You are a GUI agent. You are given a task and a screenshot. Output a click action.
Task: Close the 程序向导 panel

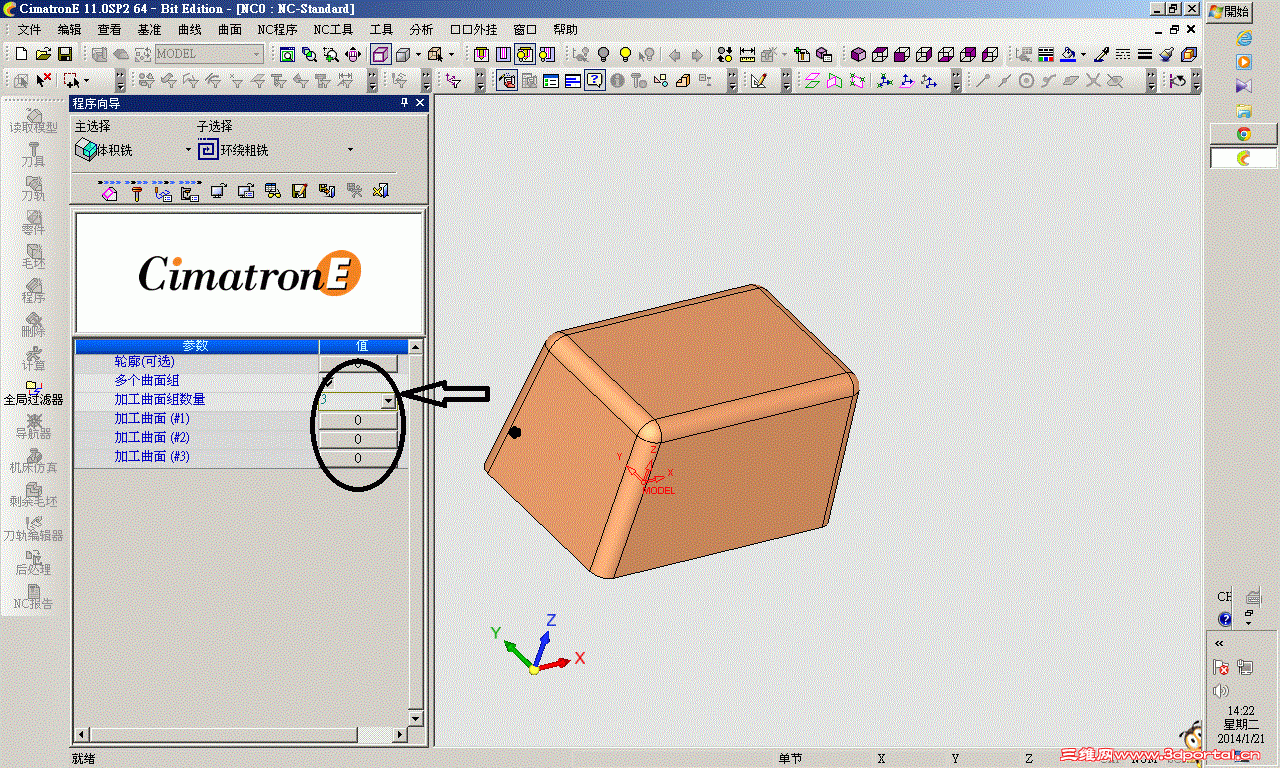[420, 103]
